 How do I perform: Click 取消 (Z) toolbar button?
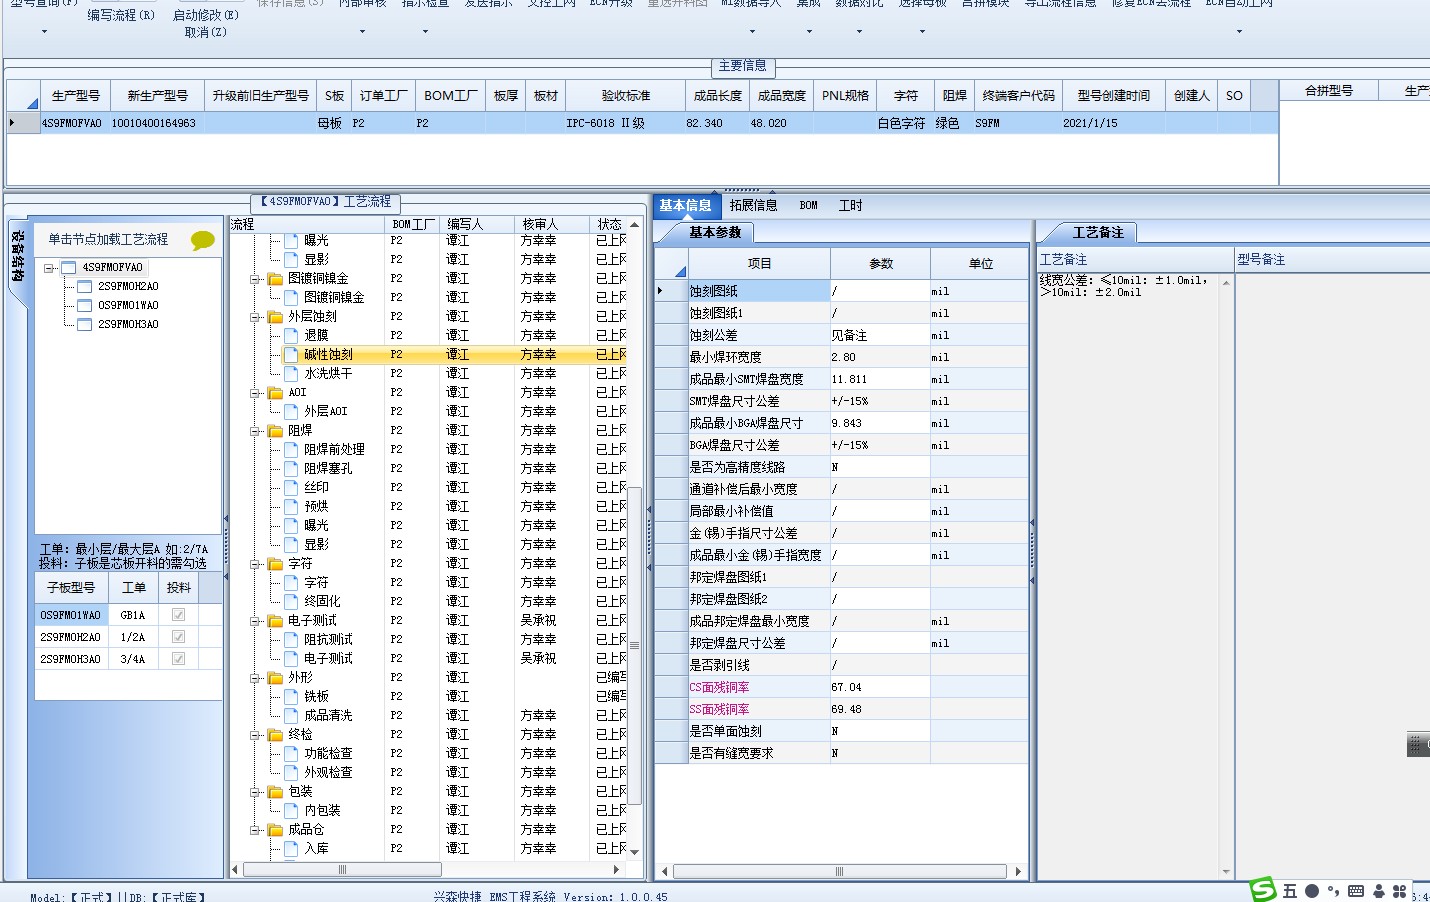[x=206, y=32]
